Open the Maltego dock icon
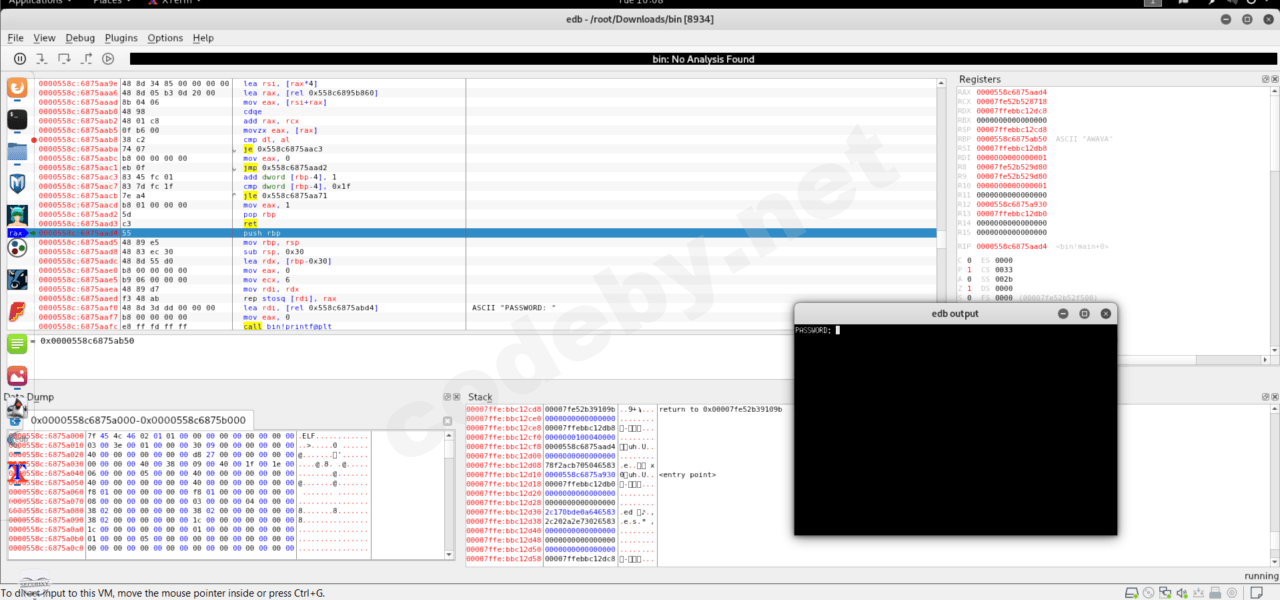Screen dimensions: 1280x600 (17, 280)
